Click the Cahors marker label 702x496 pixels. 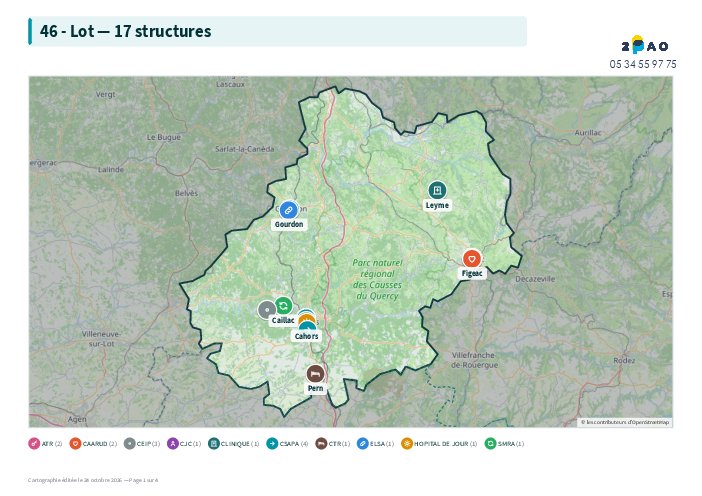(307, 336)
